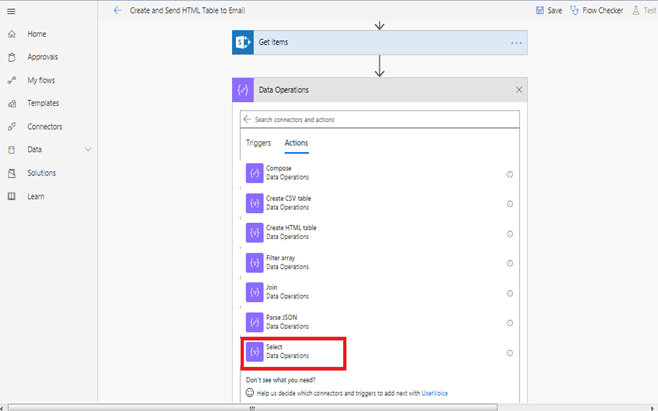Switch to the Triggers tab
This screenshot has height=411, width=658.
coord(258,143)
